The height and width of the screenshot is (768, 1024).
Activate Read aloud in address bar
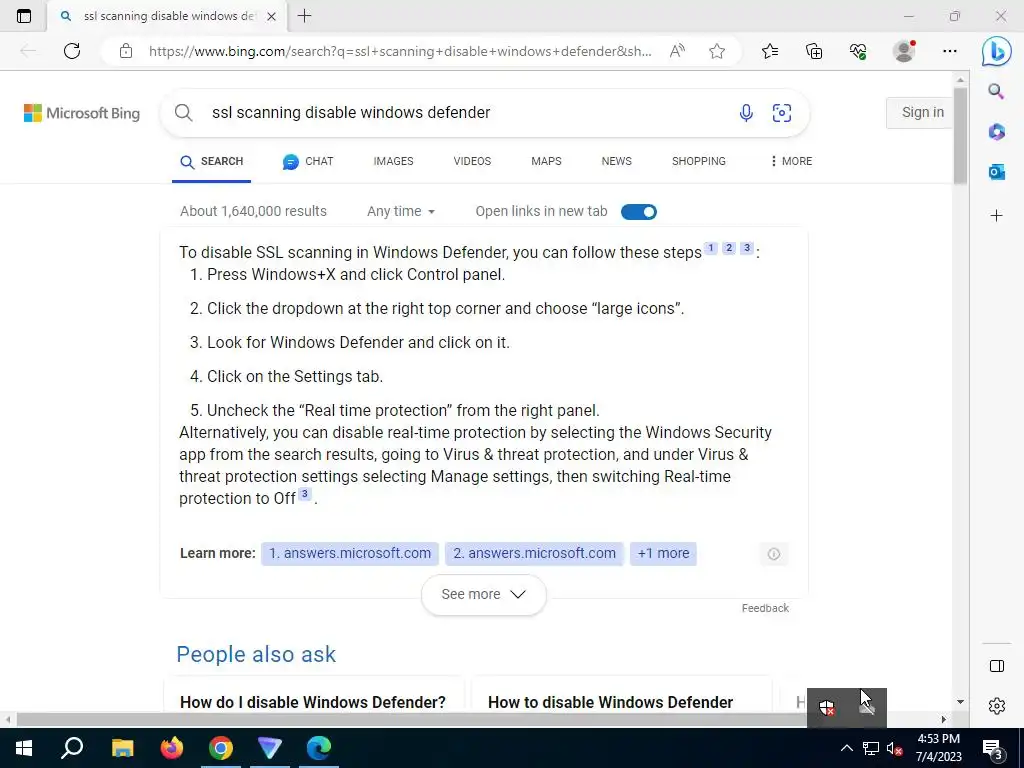[x=677, y=51]
